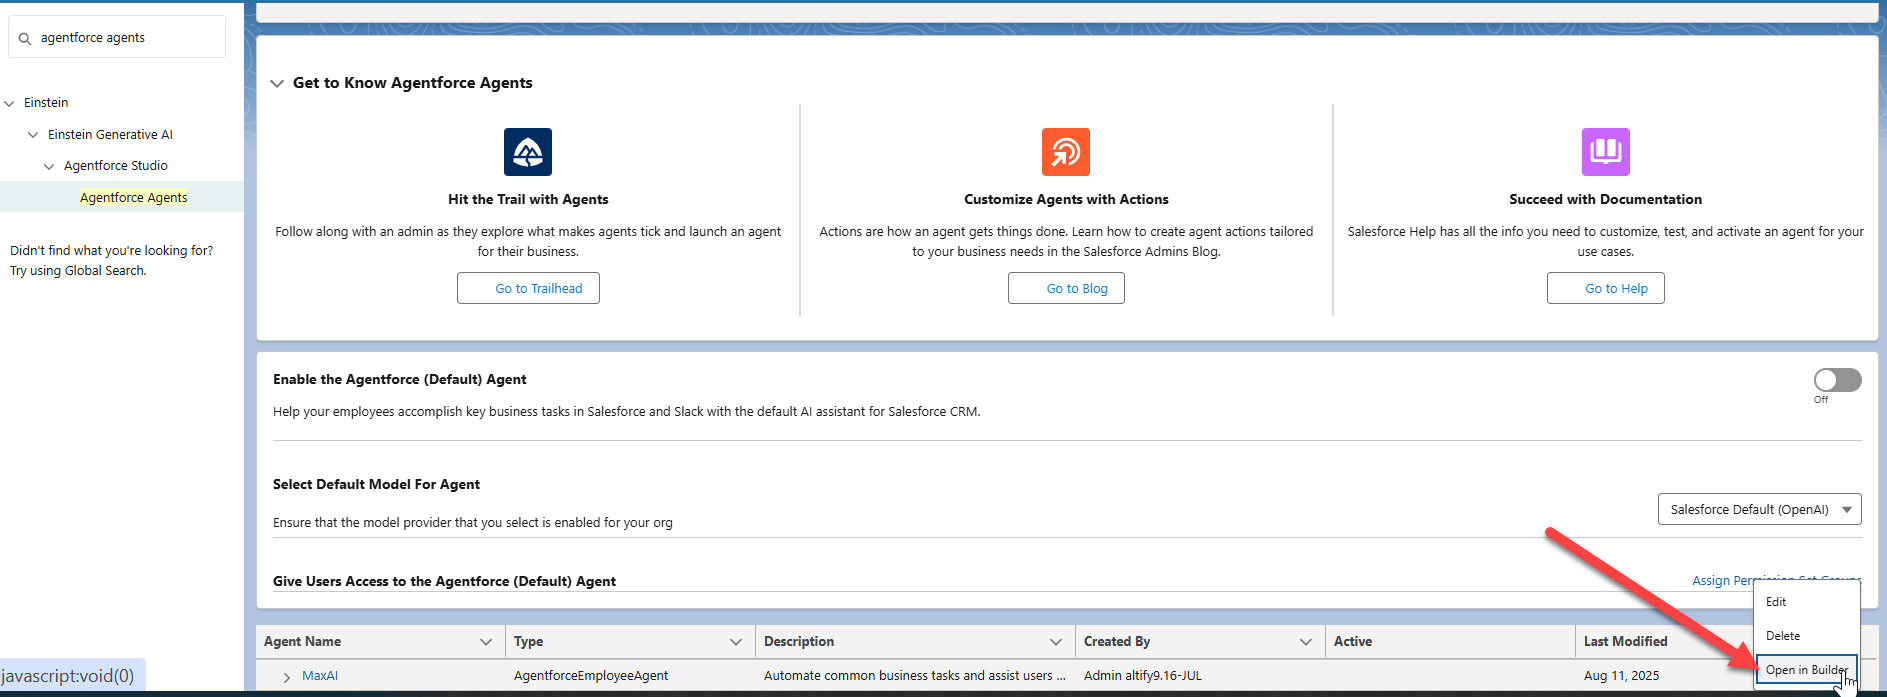Open the Created By column menu chevron
This screenshot has height=697, width=1887.
pyautogui.click(x=1306, y=642)
